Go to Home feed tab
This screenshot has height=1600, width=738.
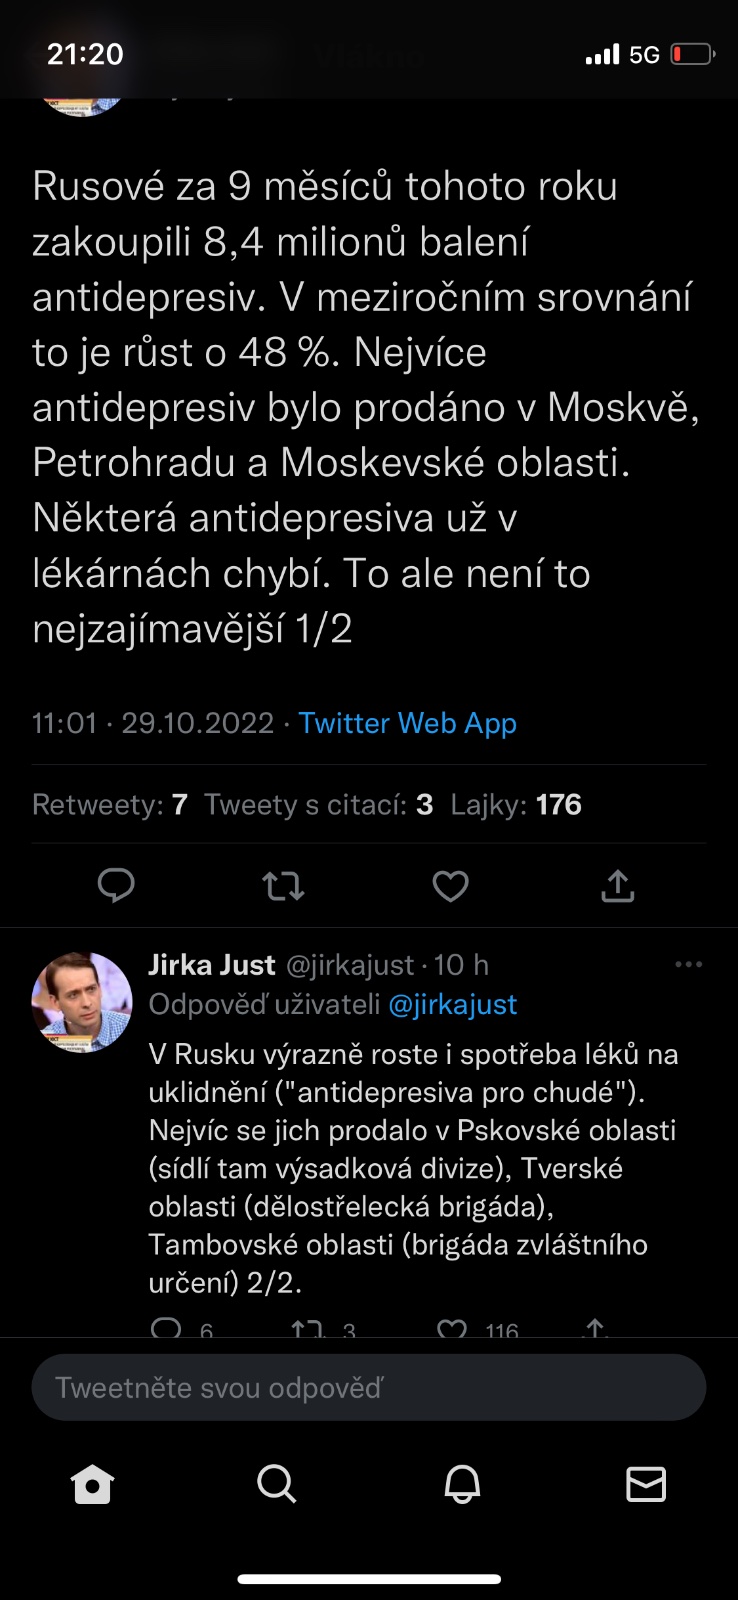tap(93, 1485)
